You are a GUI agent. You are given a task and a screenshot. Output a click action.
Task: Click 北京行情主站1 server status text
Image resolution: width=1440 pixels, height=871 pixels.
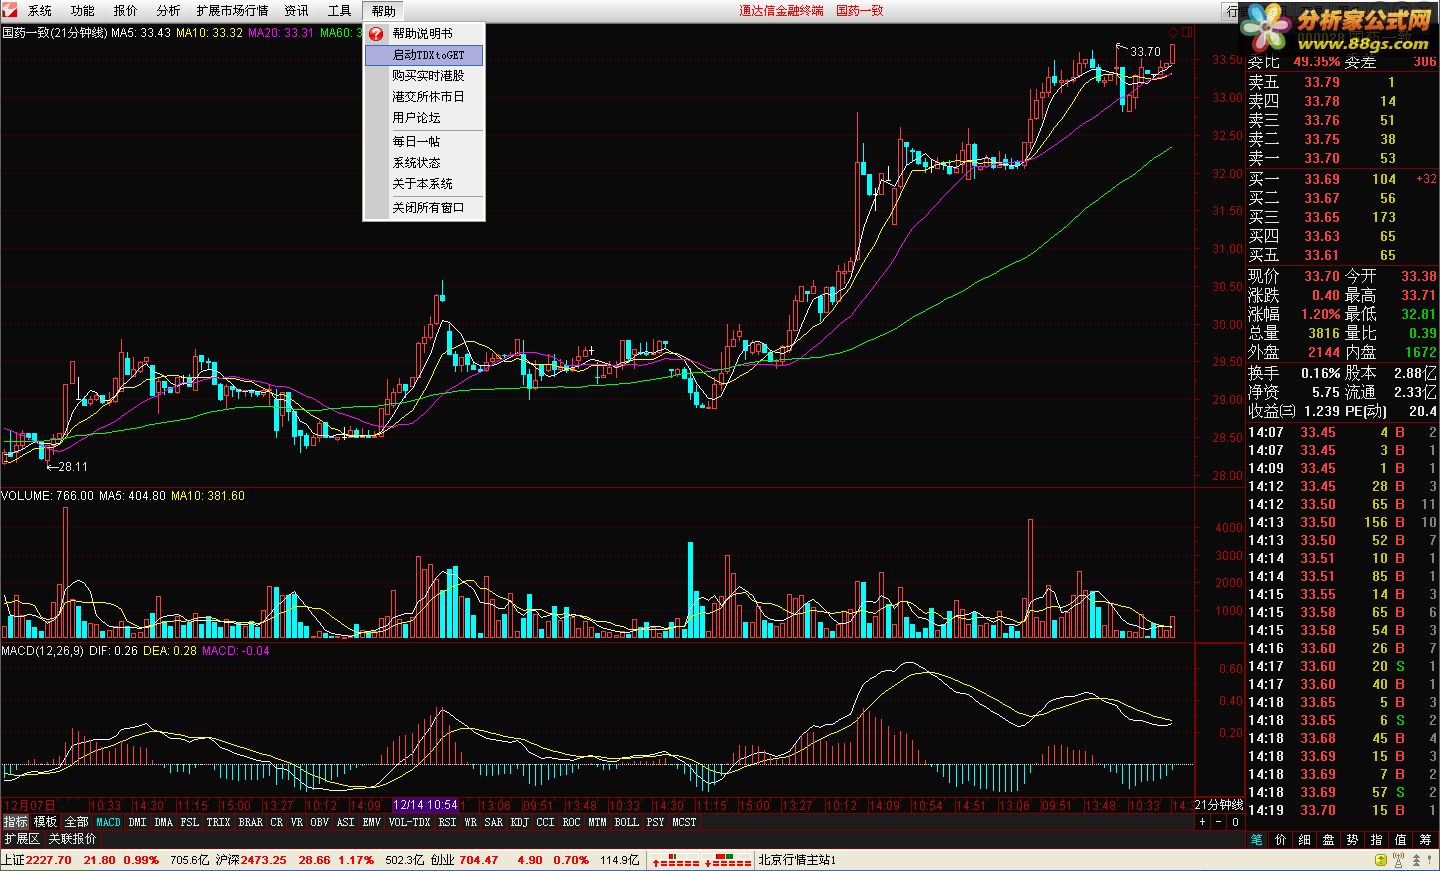click(797, 860)
